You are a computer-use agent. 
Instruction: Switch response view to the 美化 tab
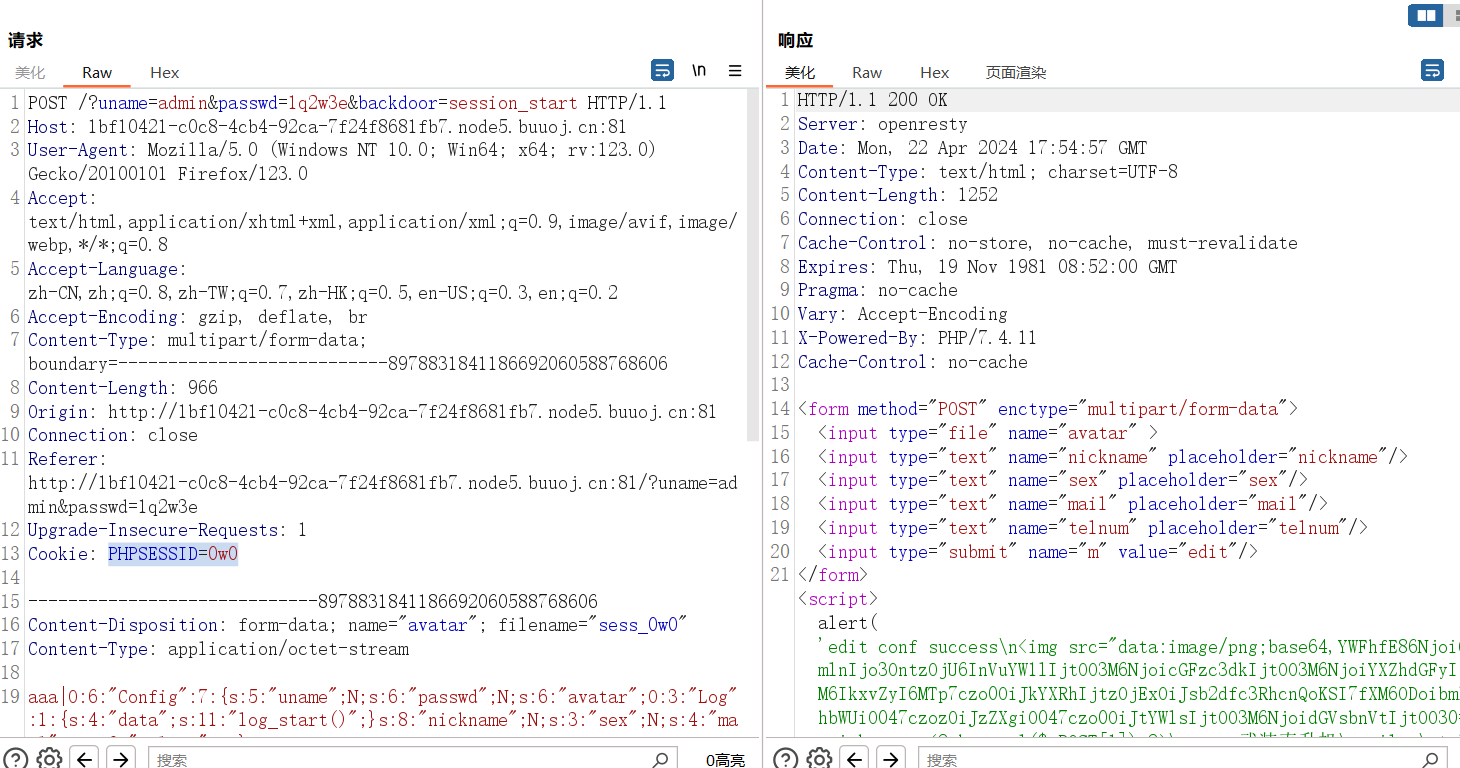[800, 72]
